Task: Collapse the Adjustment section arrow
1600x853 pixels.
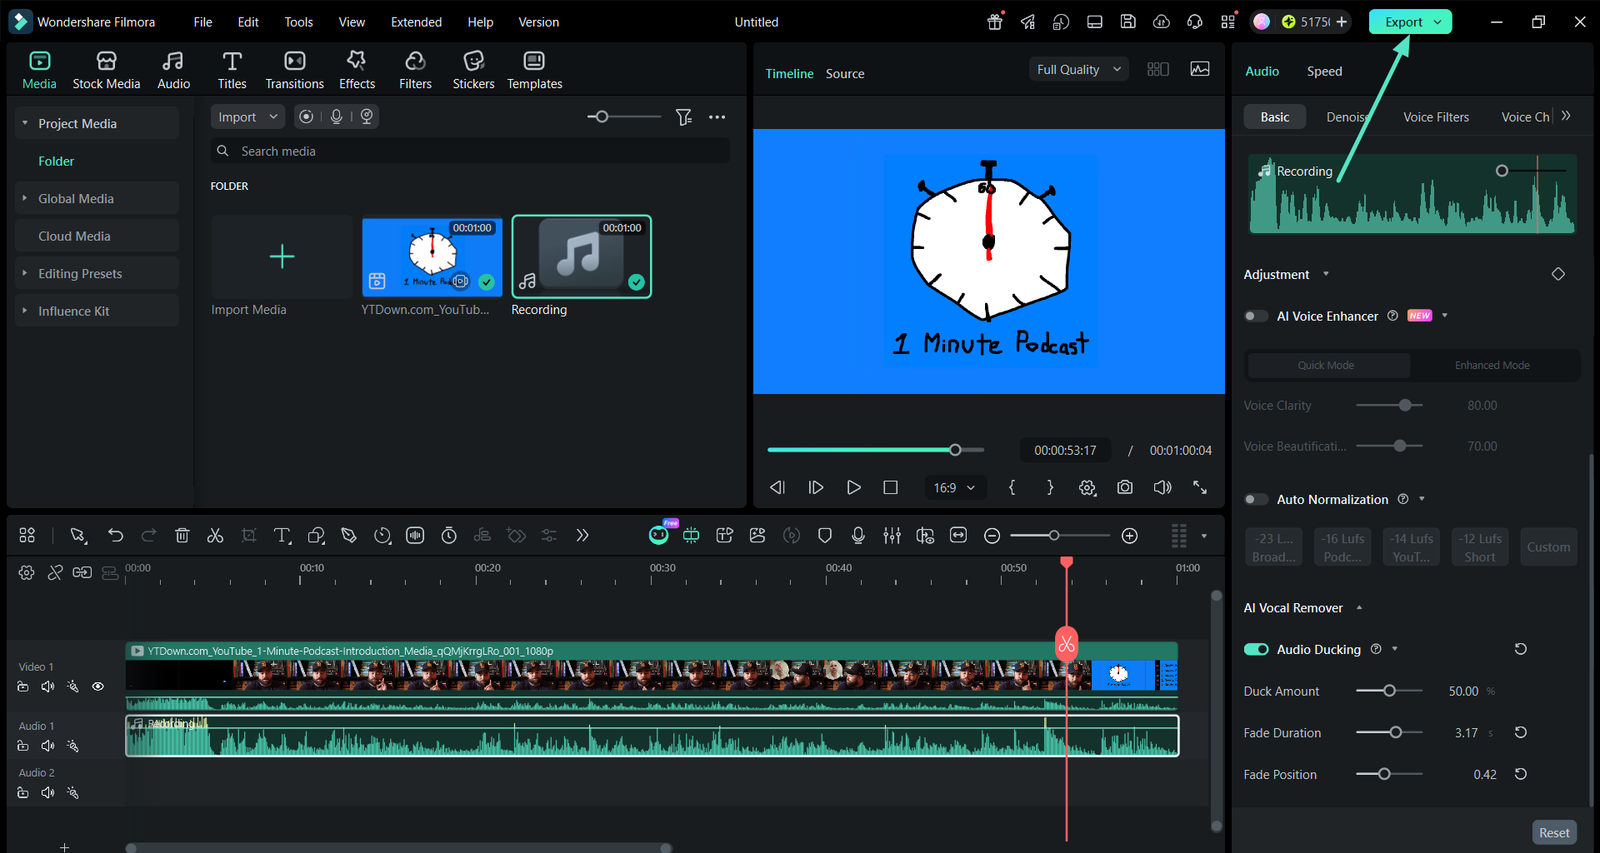Action: (x=1326, y=274)
